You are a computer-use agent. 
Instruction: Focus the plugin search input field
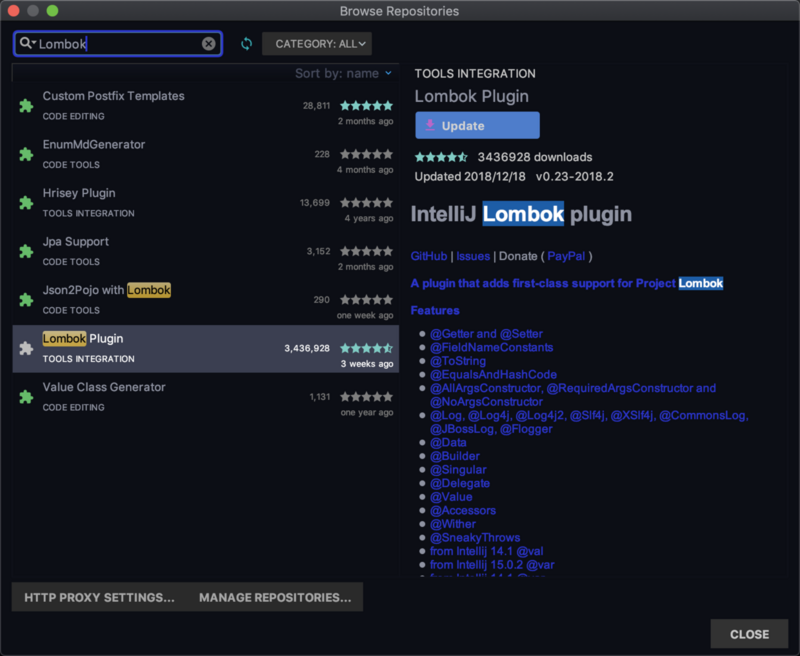[x=118, y=44]
